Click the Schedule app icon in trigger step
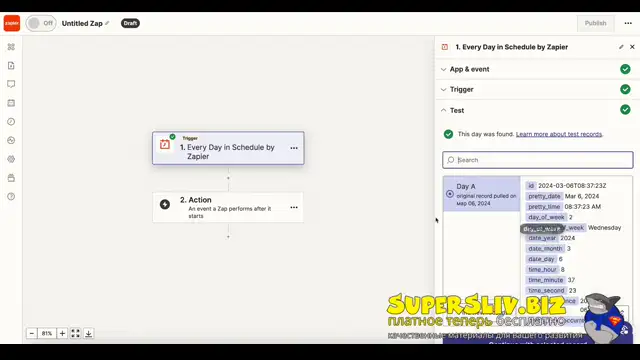The image size is (640, 360). [165, 144]
